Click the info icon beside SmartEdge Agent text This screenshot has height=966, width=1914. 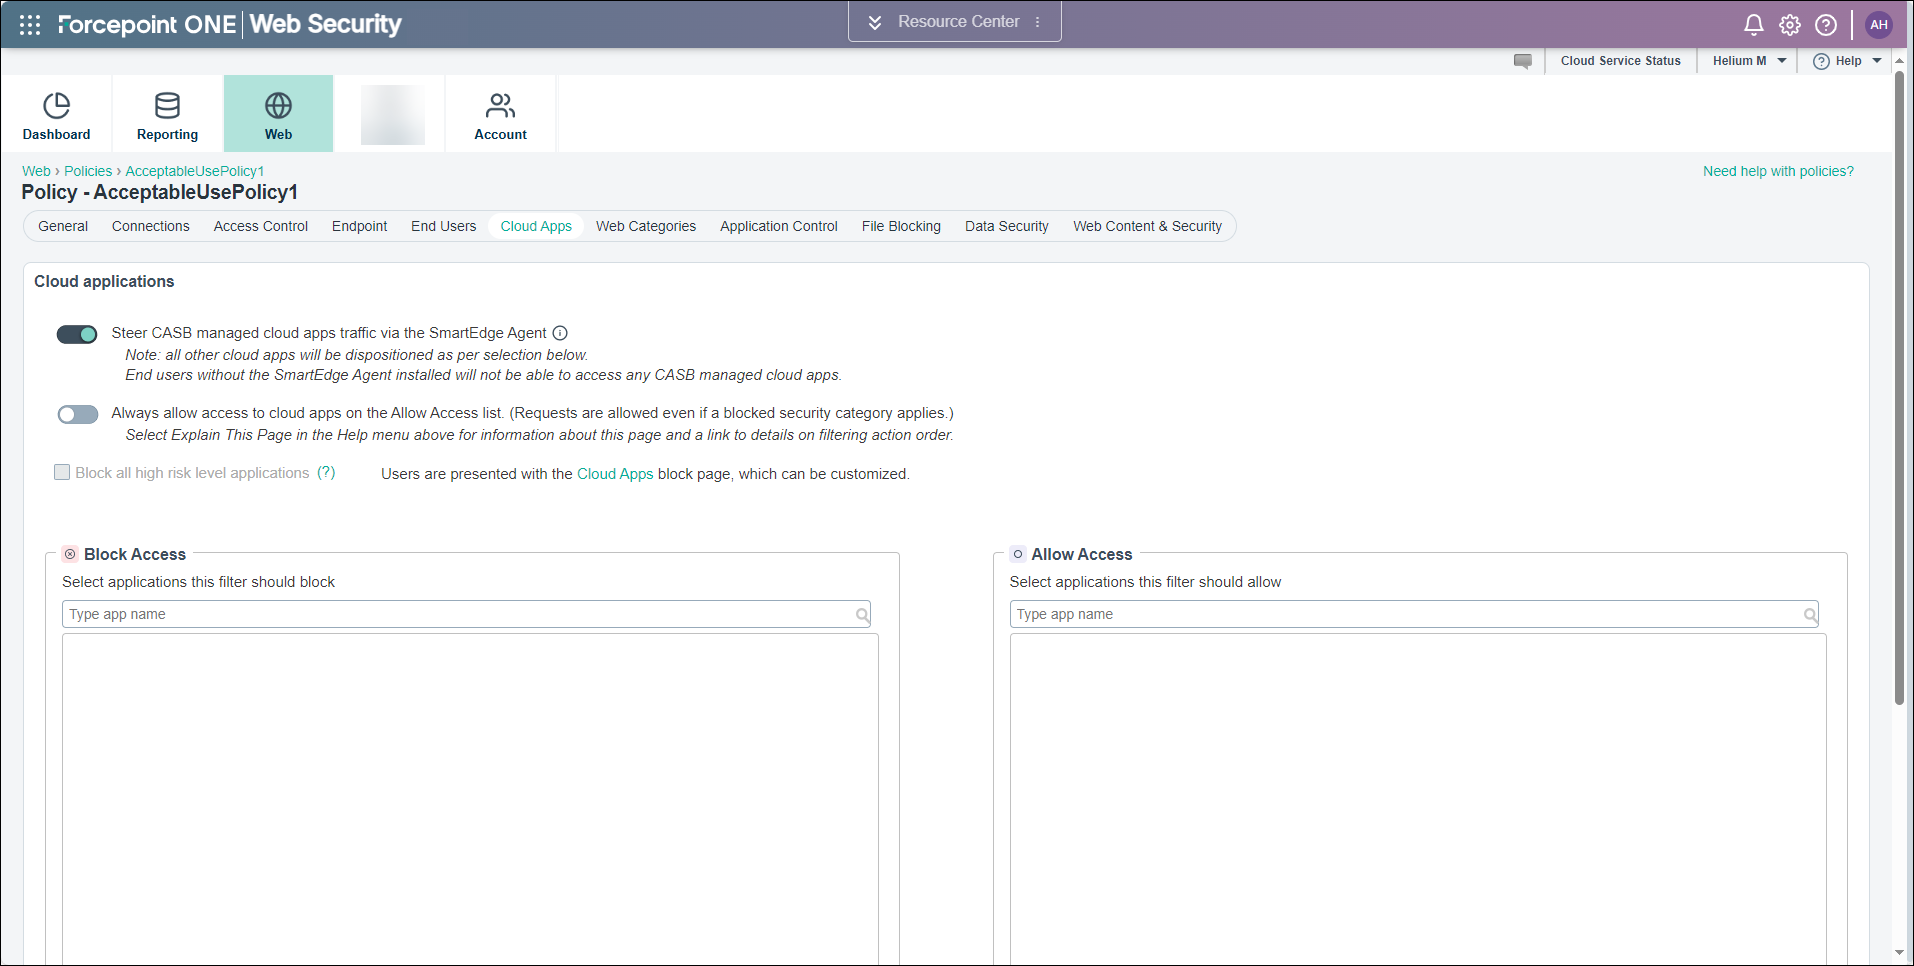tap(560, 333)
